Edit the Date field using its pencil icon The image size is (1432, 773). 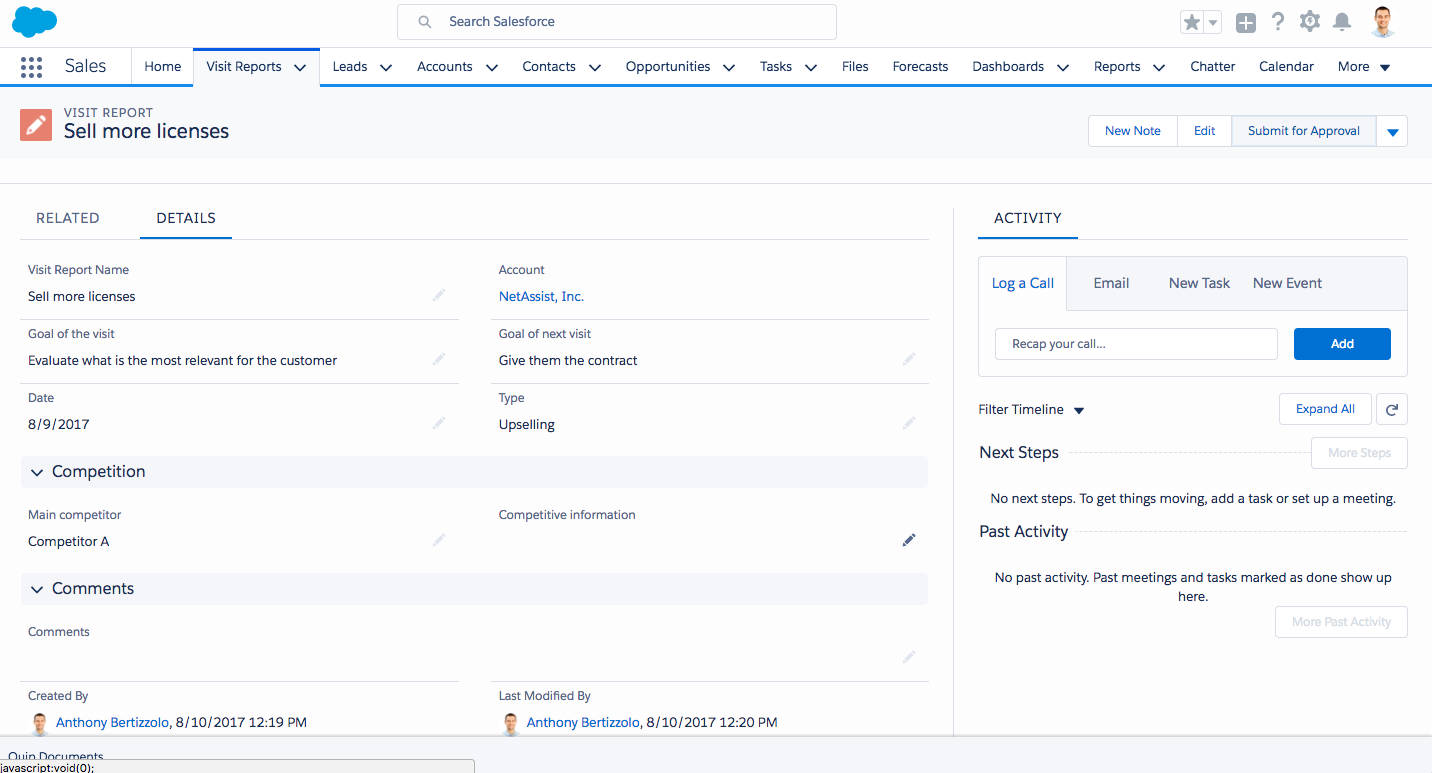click(x=439, y=423)
